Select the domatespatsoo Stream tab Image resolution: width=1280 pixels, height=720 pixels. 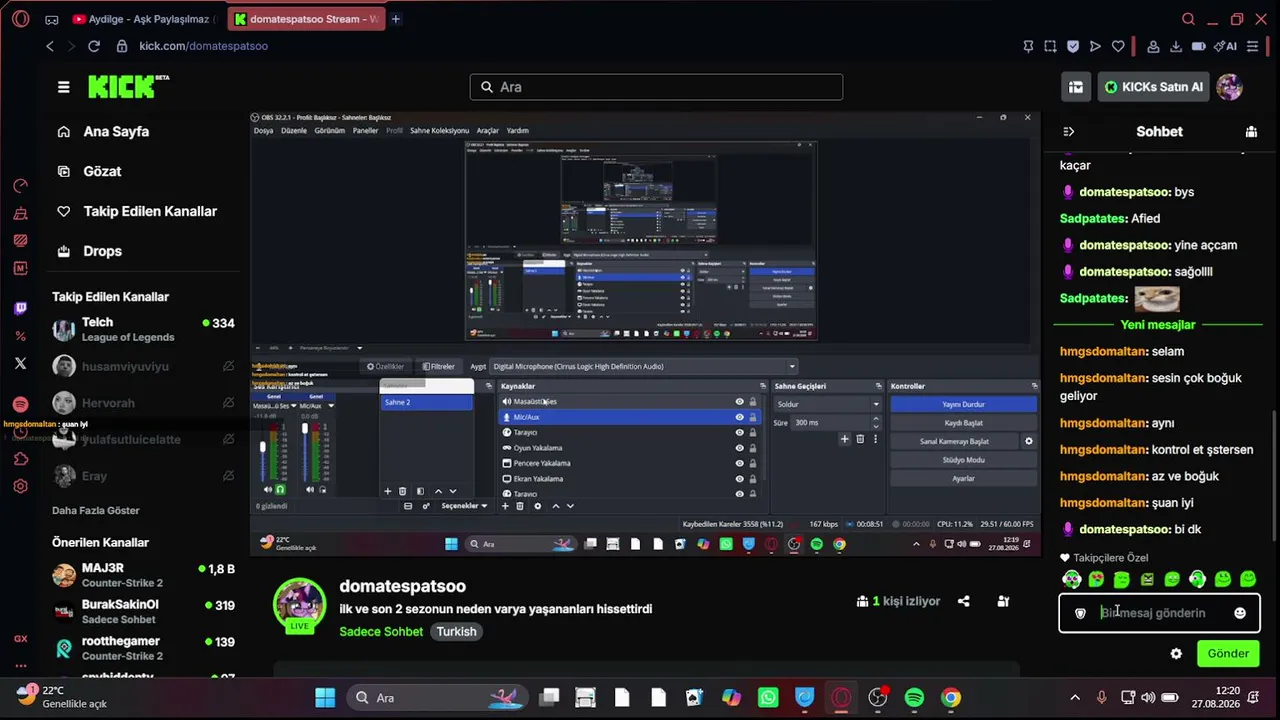[x=306, y=19]
